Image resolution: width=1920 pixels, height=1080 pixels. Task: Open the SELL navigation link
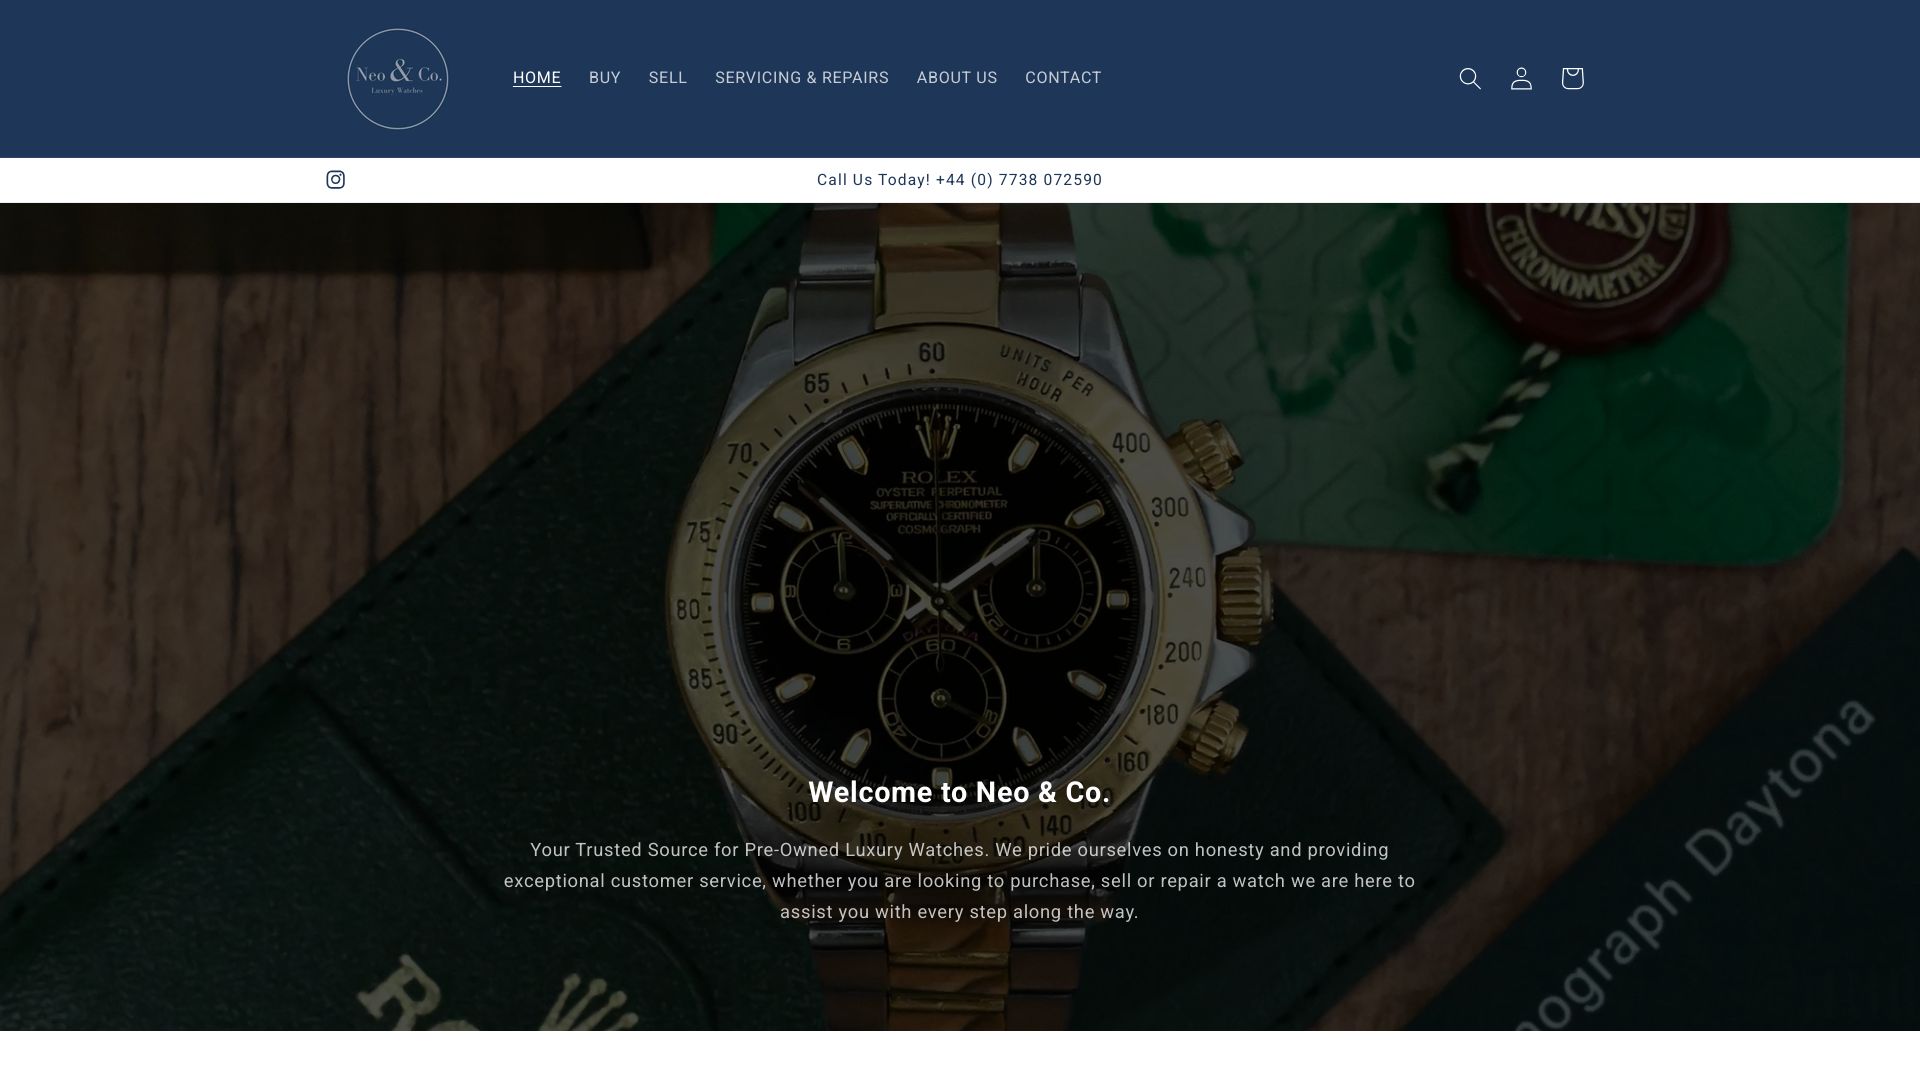(668, 78)
